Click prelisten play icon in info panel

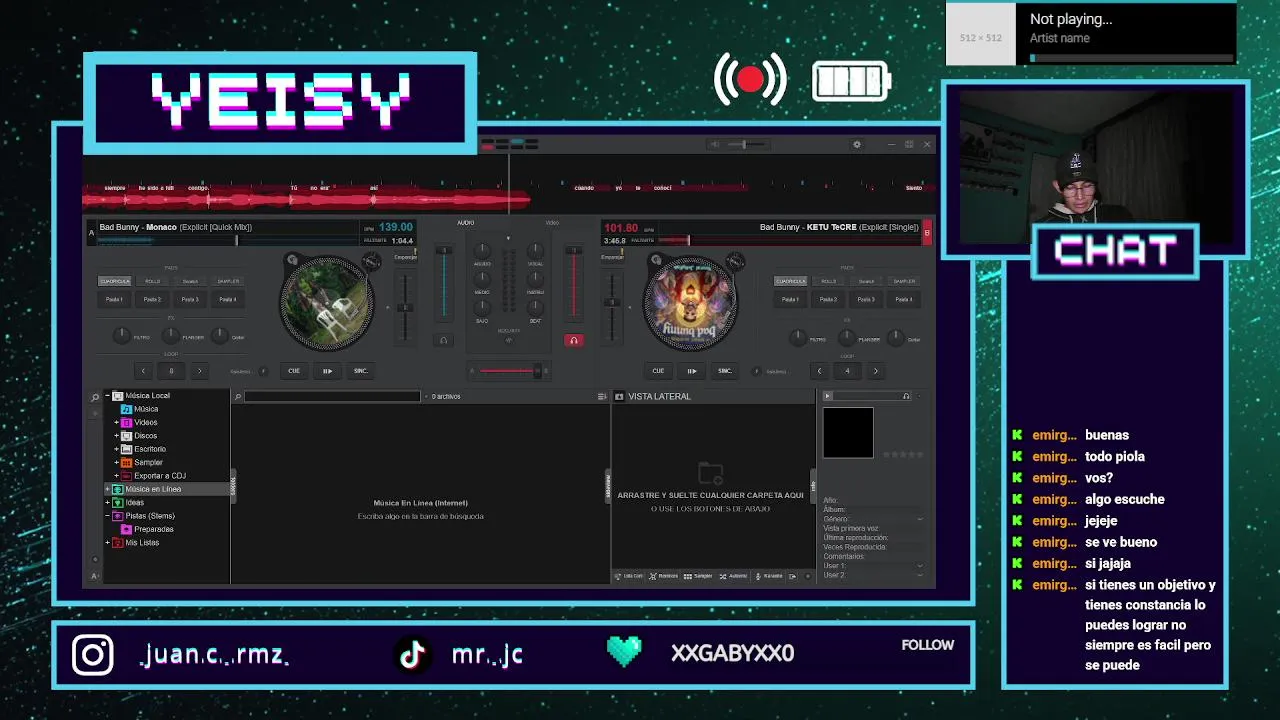coord(827,396)
